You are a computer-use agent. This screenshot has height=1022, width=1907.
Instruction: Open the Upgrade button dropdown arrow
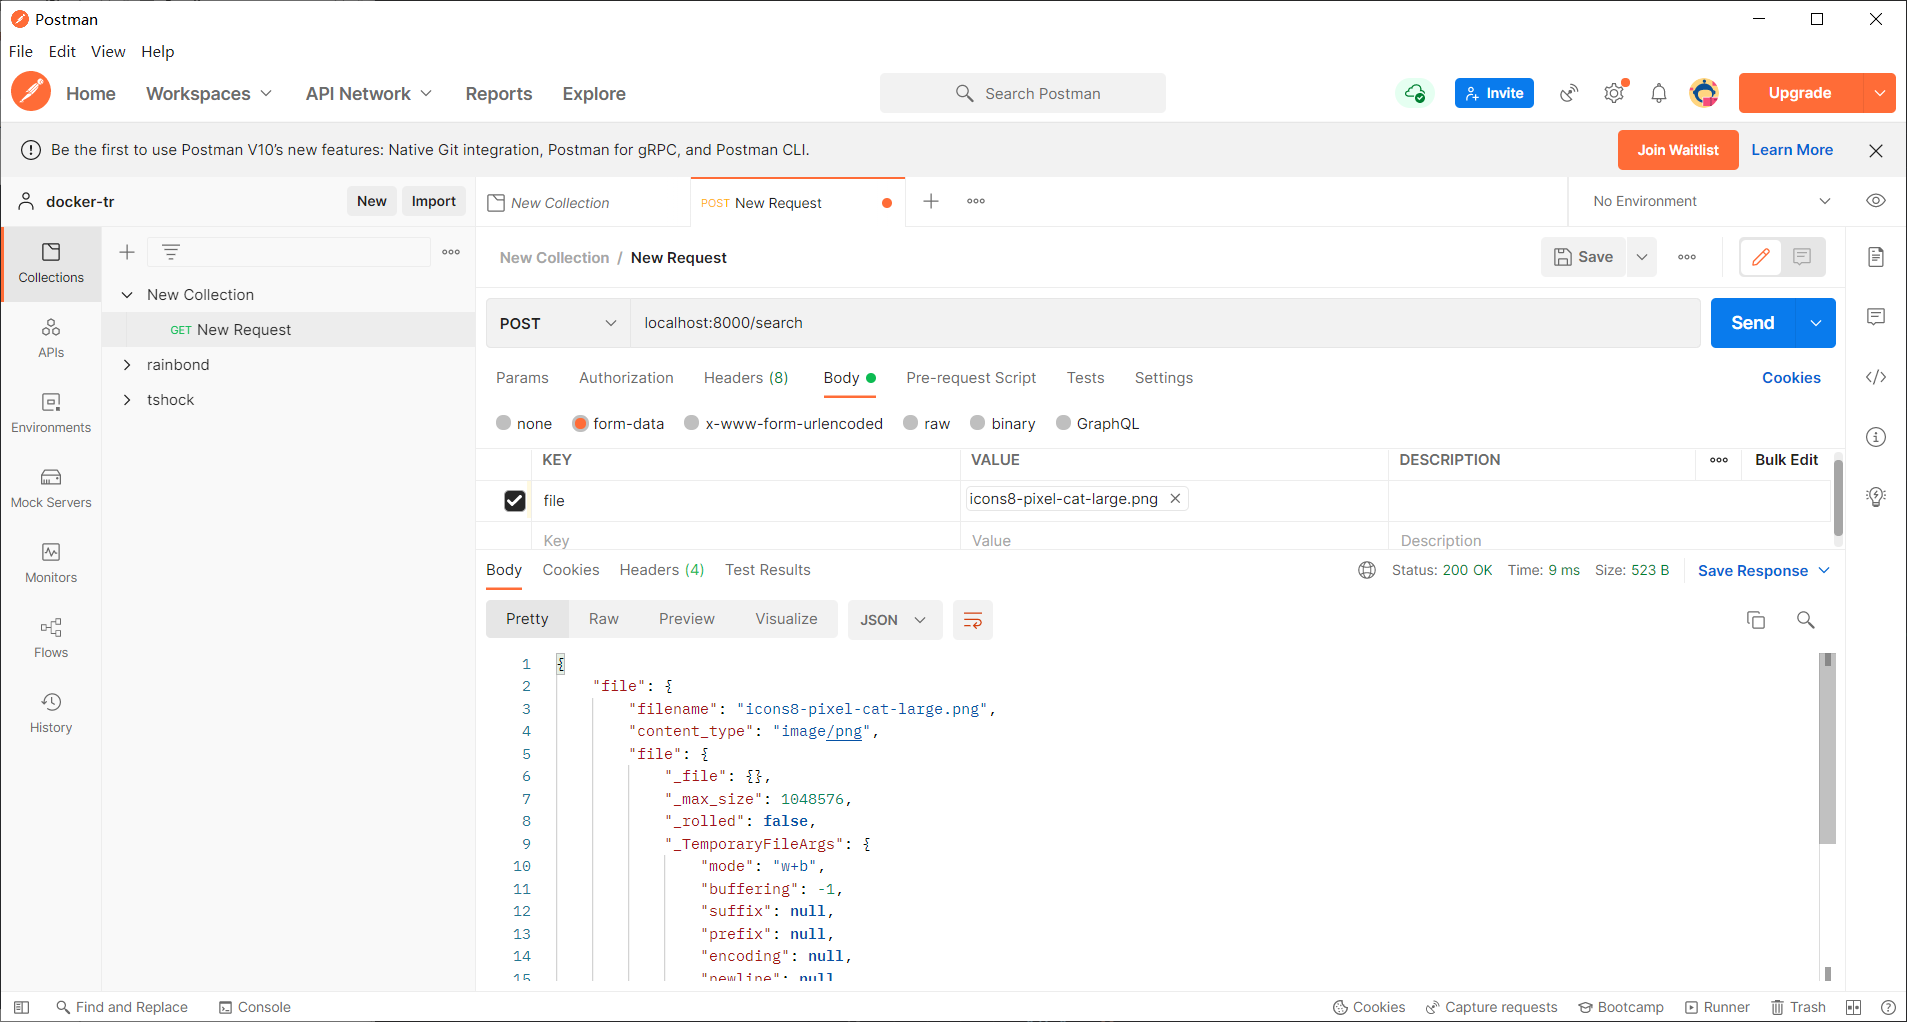[1880, 93]
